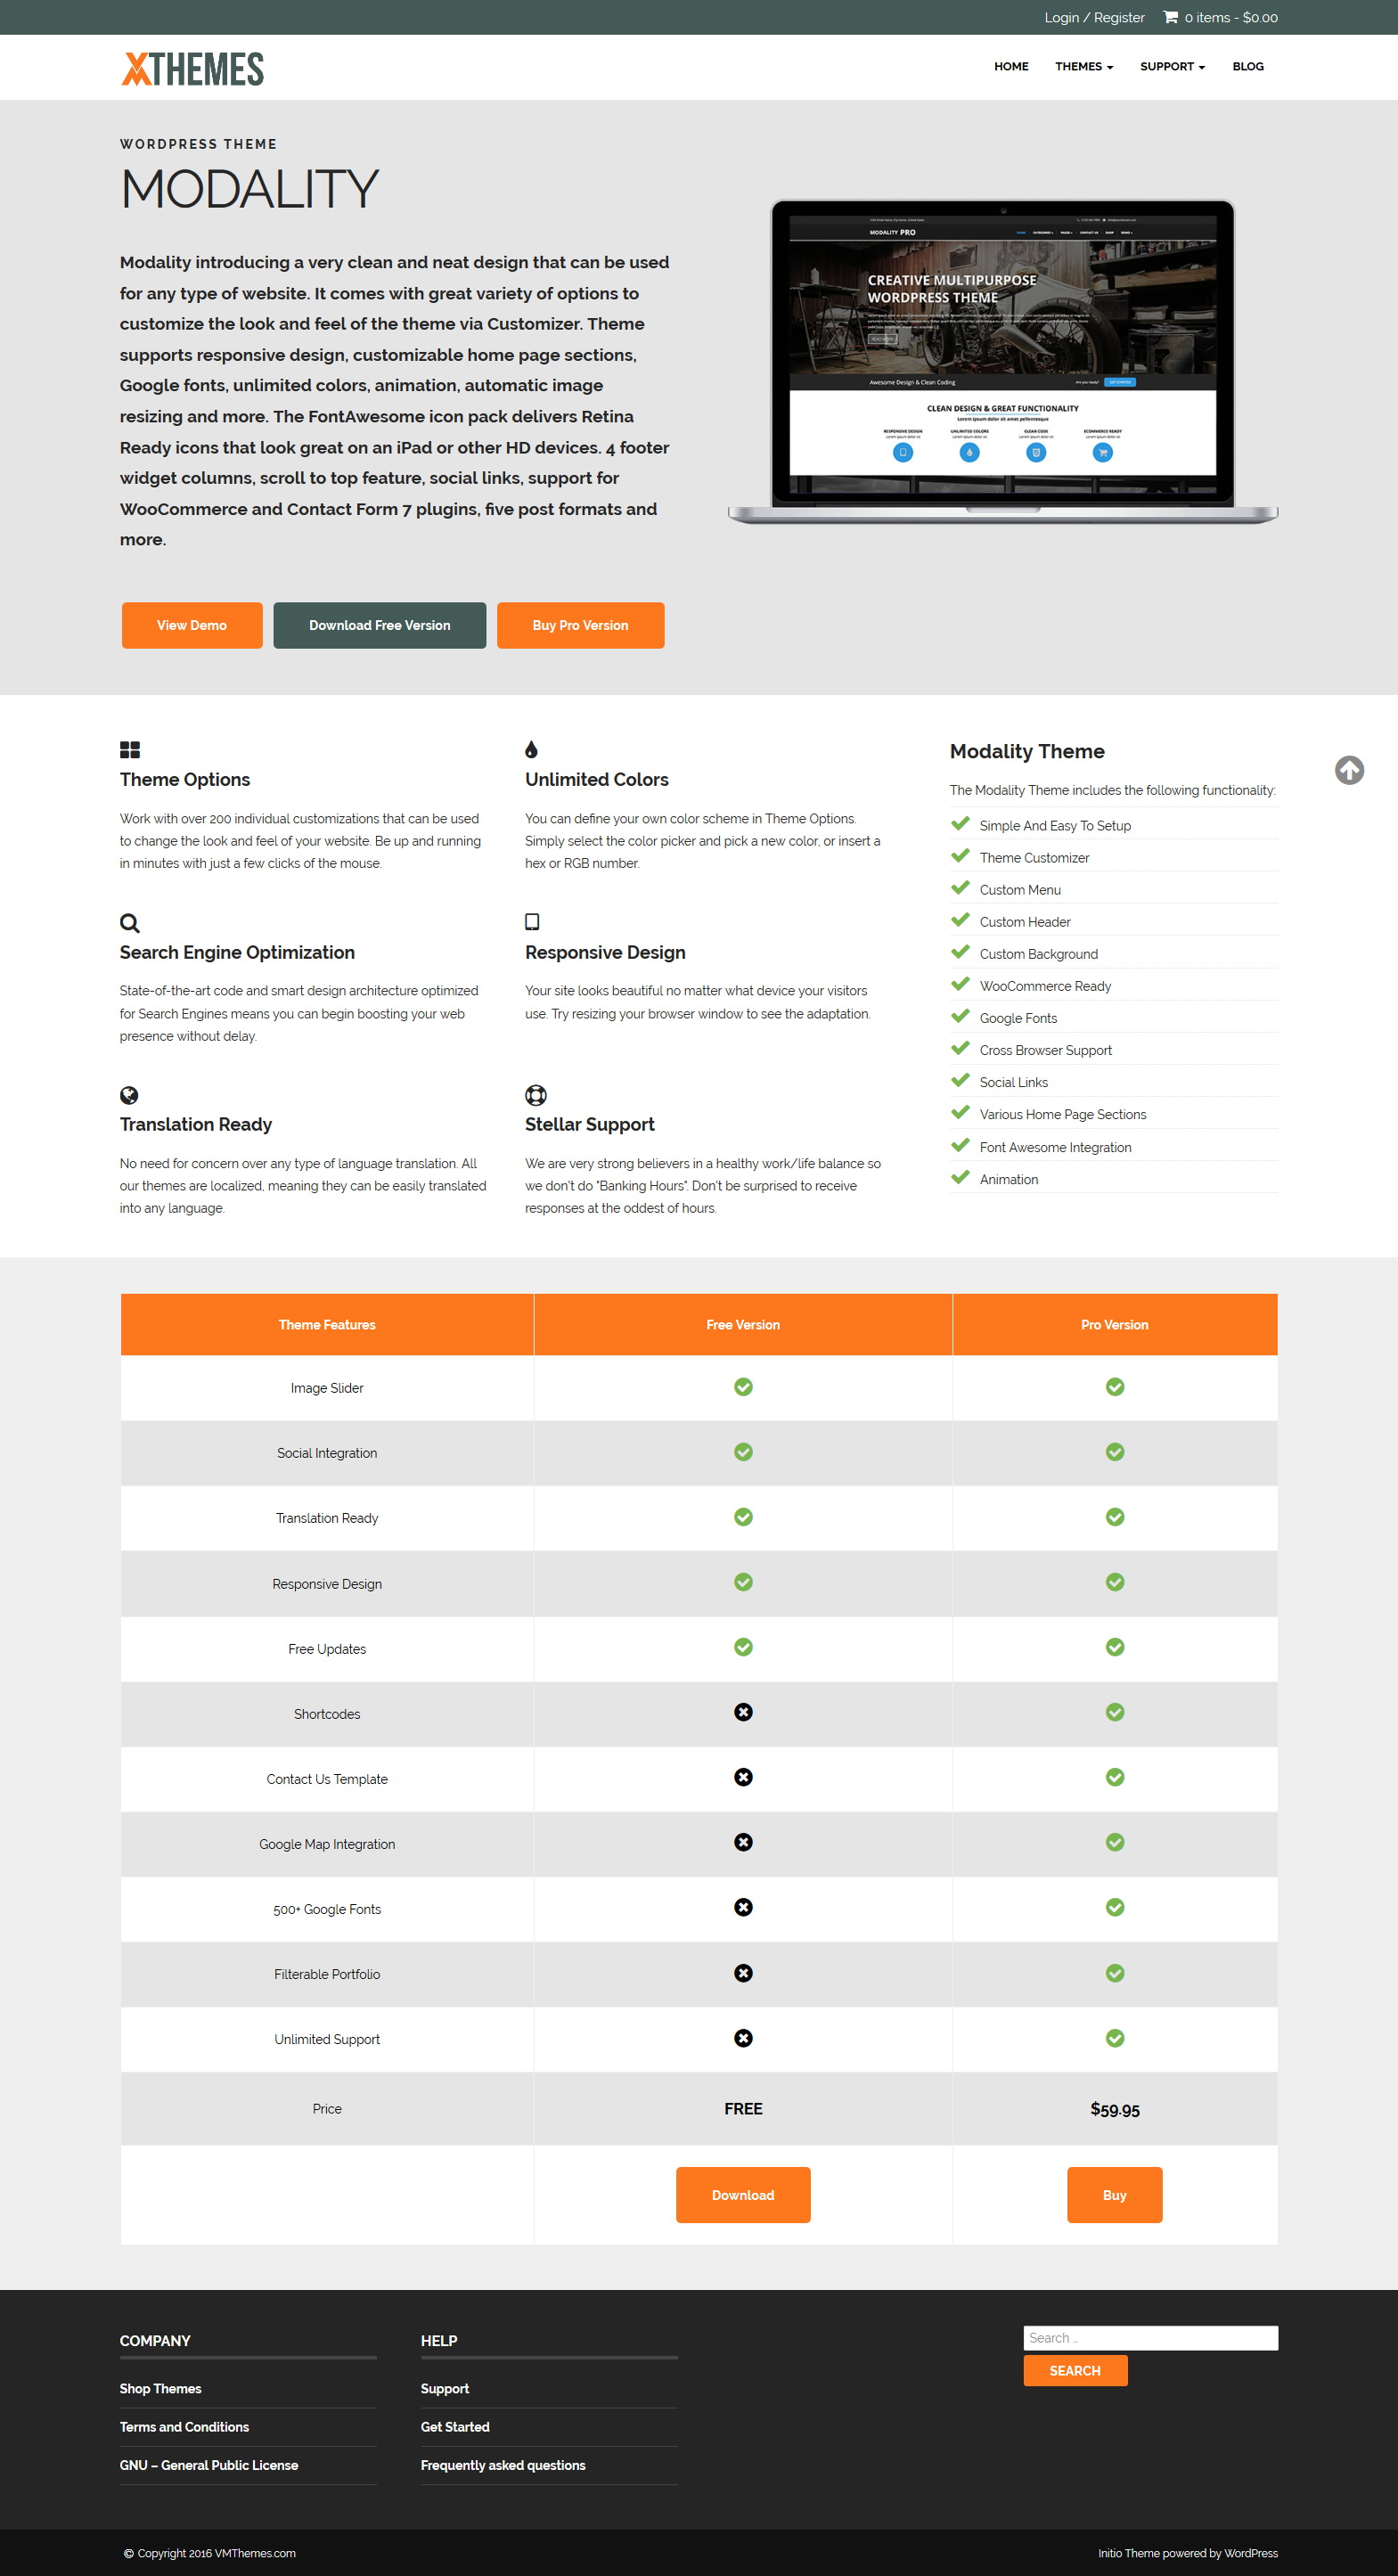Click the View Demo button
This screenshot has width=1398, height=2576.
[x=192, y=625]
